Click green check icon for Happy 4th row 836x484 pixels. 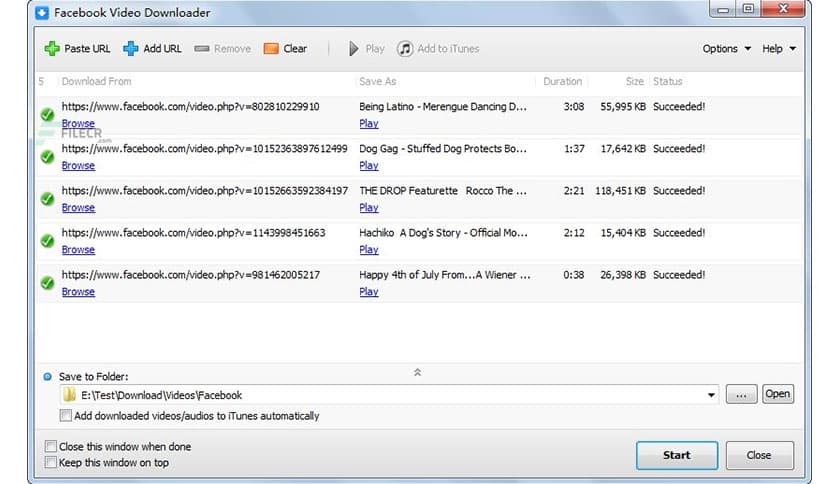pos(47,283)
